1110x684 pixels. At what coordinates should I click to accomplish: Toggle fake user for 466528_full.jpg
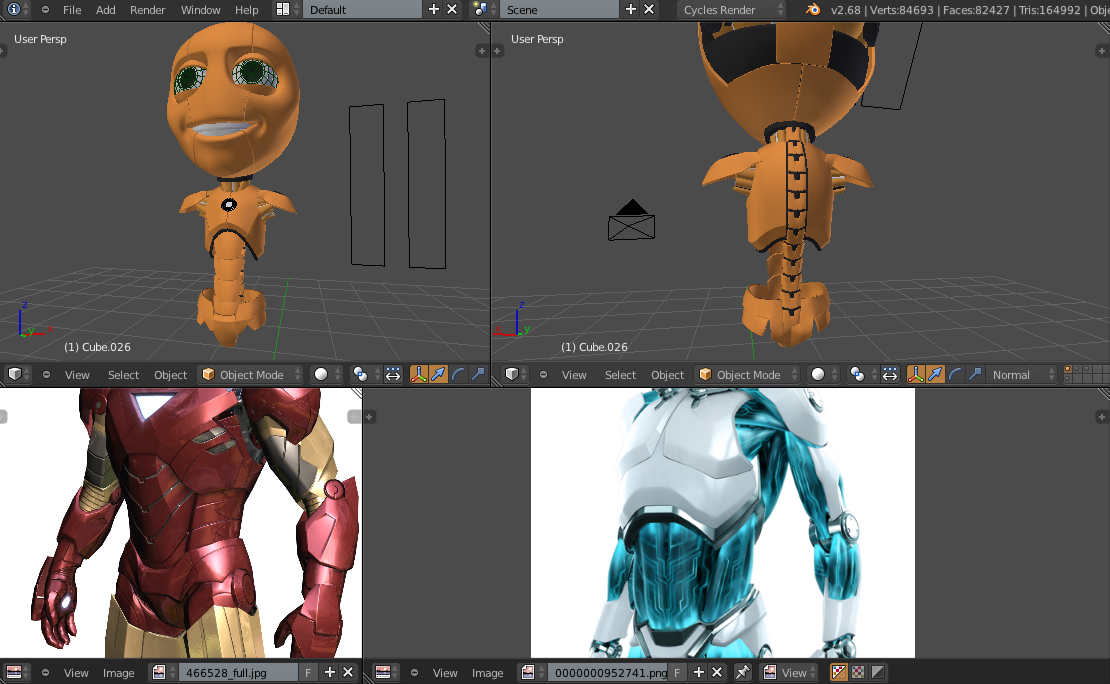click(308, 673)
